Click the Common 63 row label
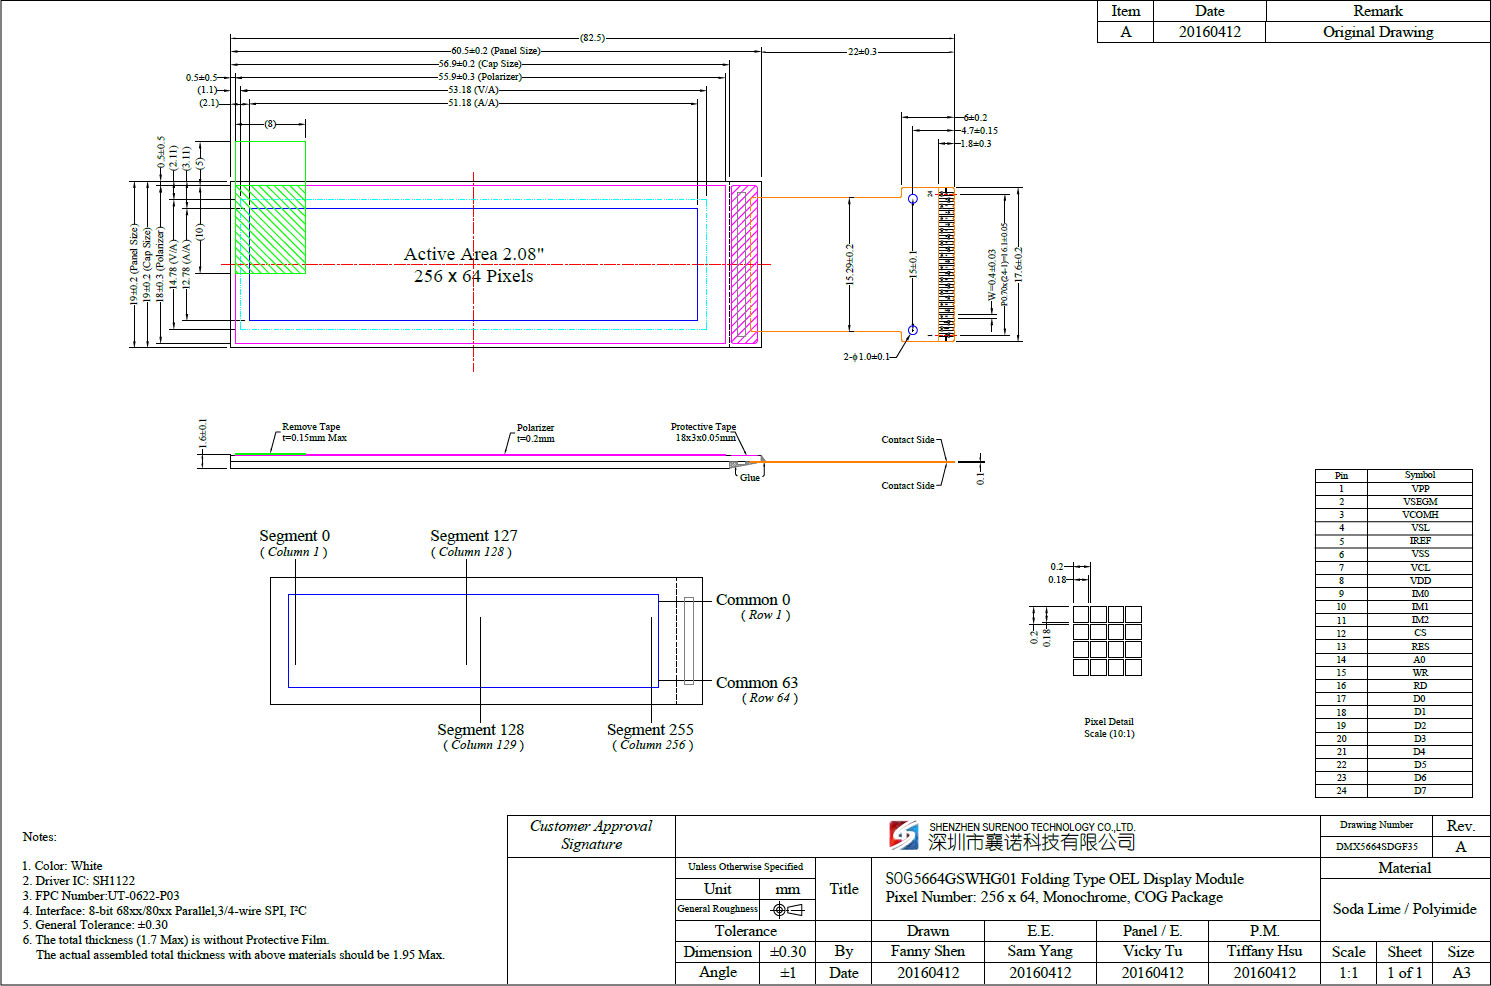This screenshot has width=1491, height=986. point(756,683)
